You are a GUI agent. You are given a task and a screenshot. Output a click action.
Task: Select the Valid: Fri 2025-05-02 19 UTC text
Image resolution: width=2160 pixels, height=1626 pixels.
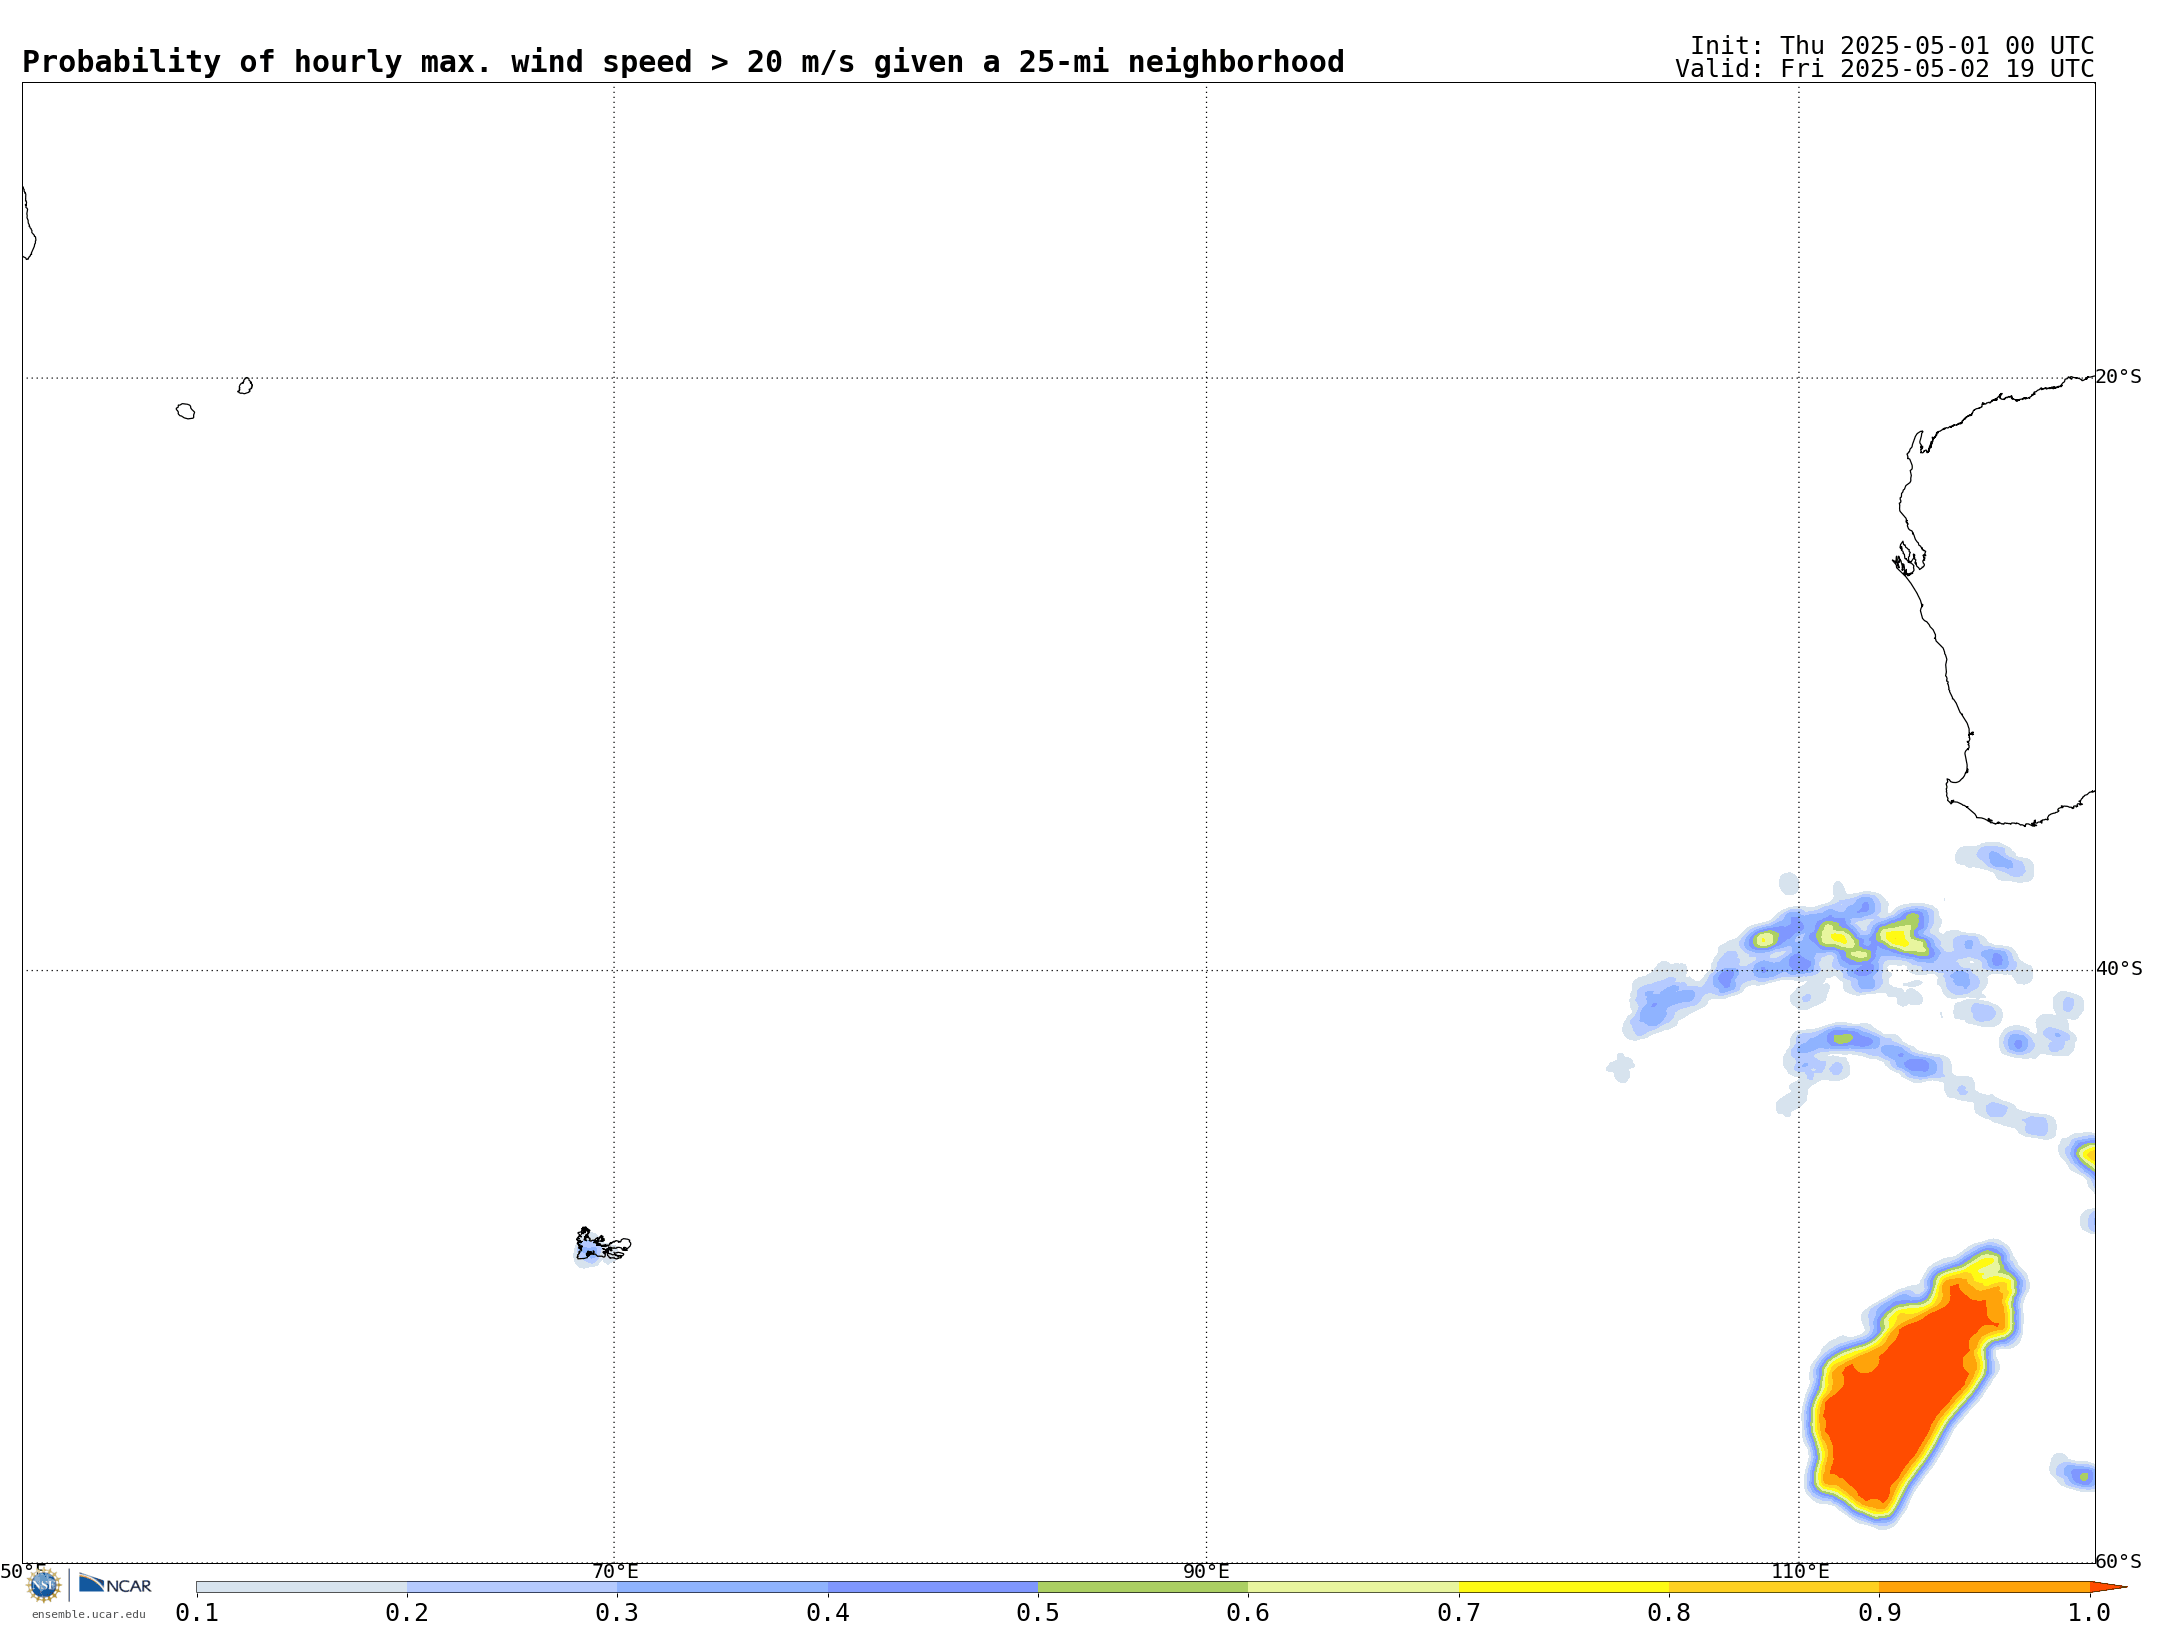pyautogui.click(x=1884, y=69)
